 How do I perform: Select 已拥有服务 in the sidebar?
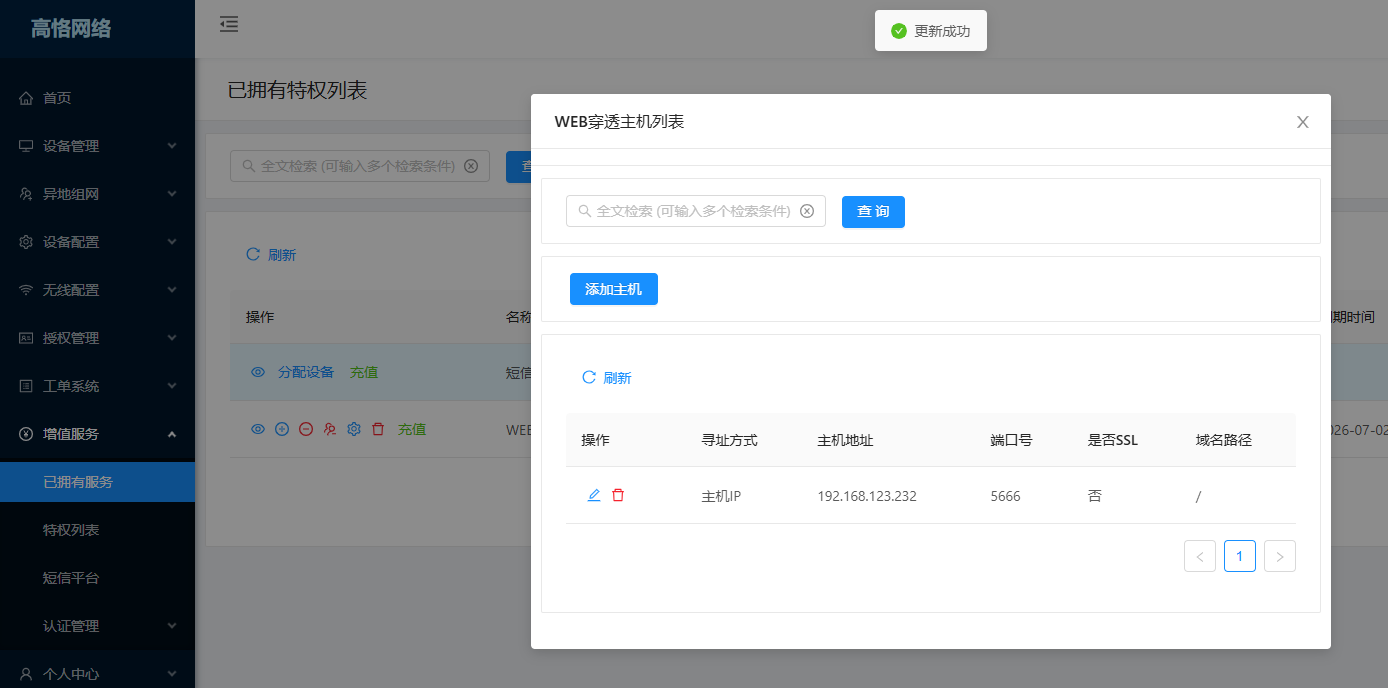click(97, 482)
